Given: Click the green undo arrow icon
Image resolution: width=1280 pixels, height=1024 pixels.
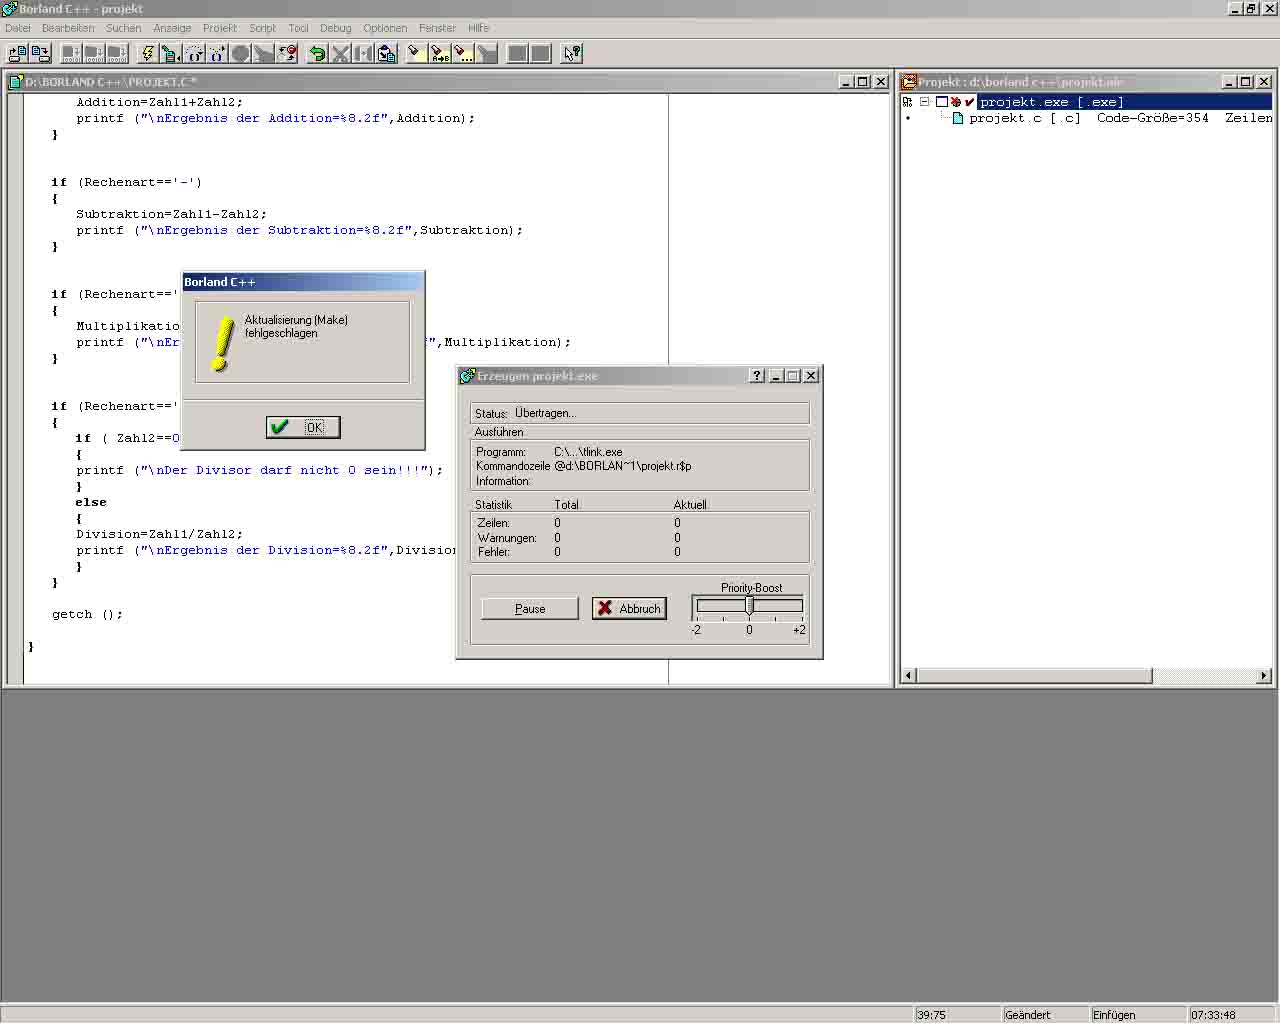Looking at the screenshot, I should pos(318,53).
